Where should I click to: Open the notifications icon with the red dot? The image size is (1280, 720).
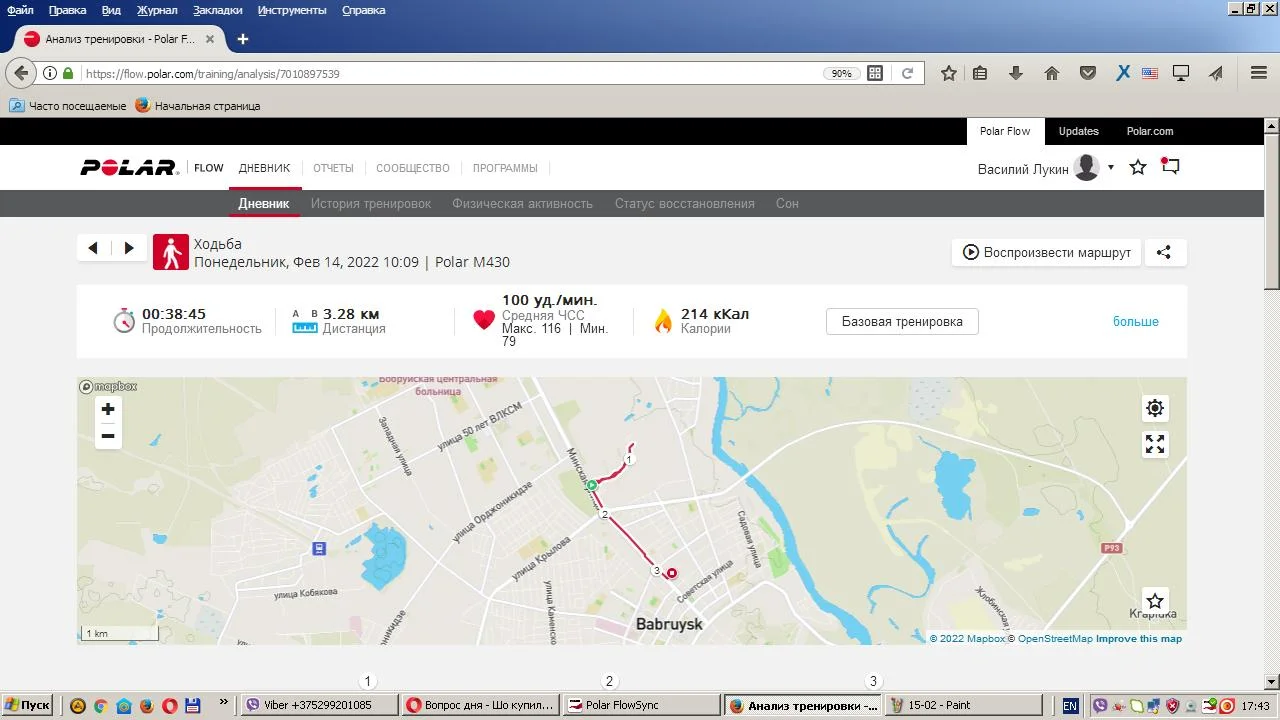coord(1170,166)
